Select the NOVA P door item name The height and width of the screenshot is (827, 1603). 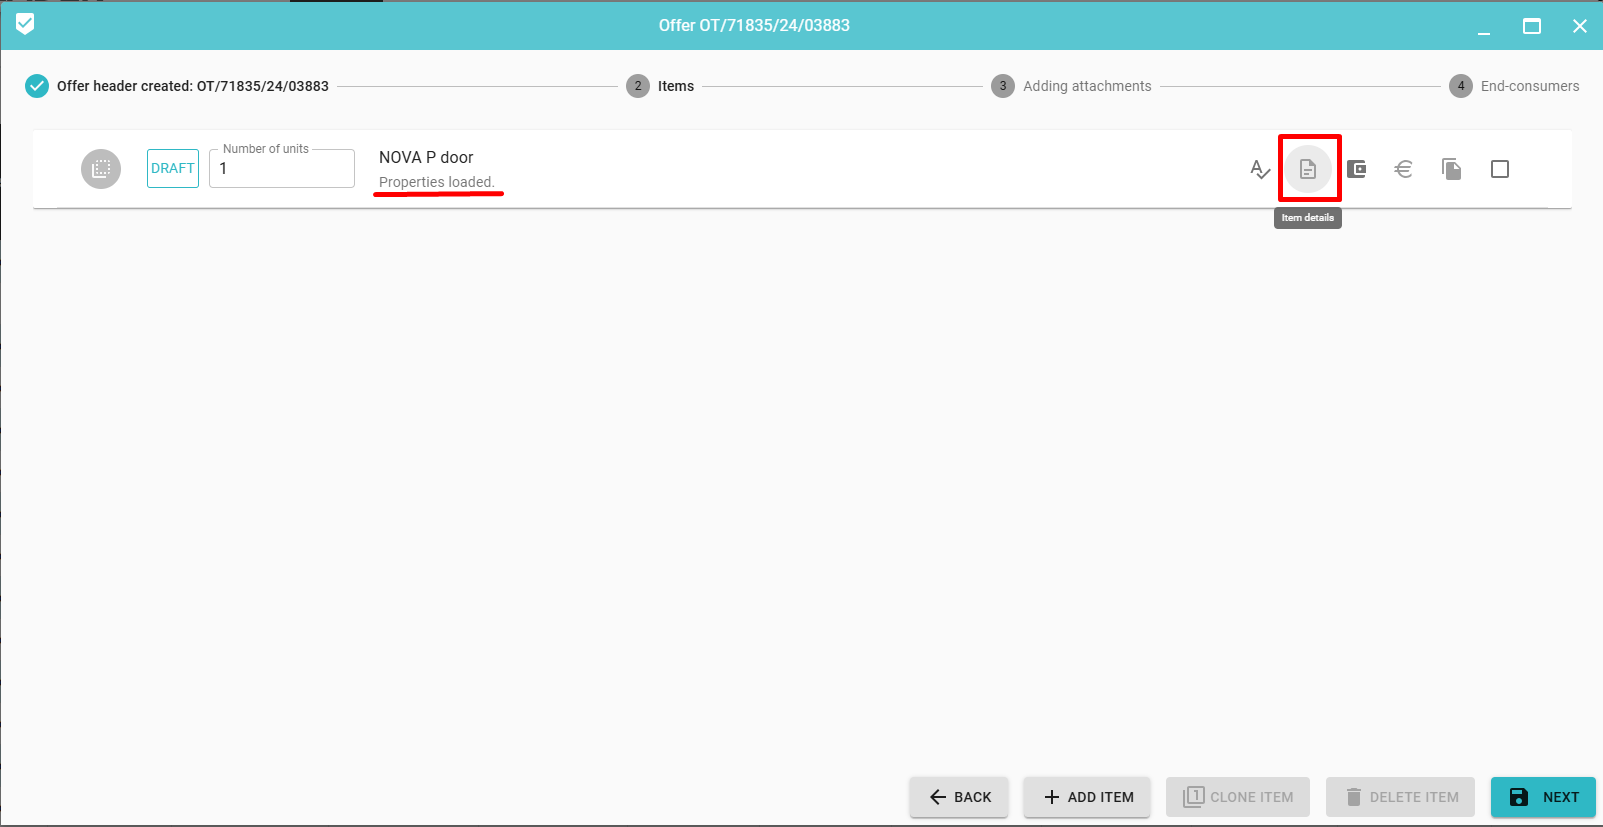426,157
